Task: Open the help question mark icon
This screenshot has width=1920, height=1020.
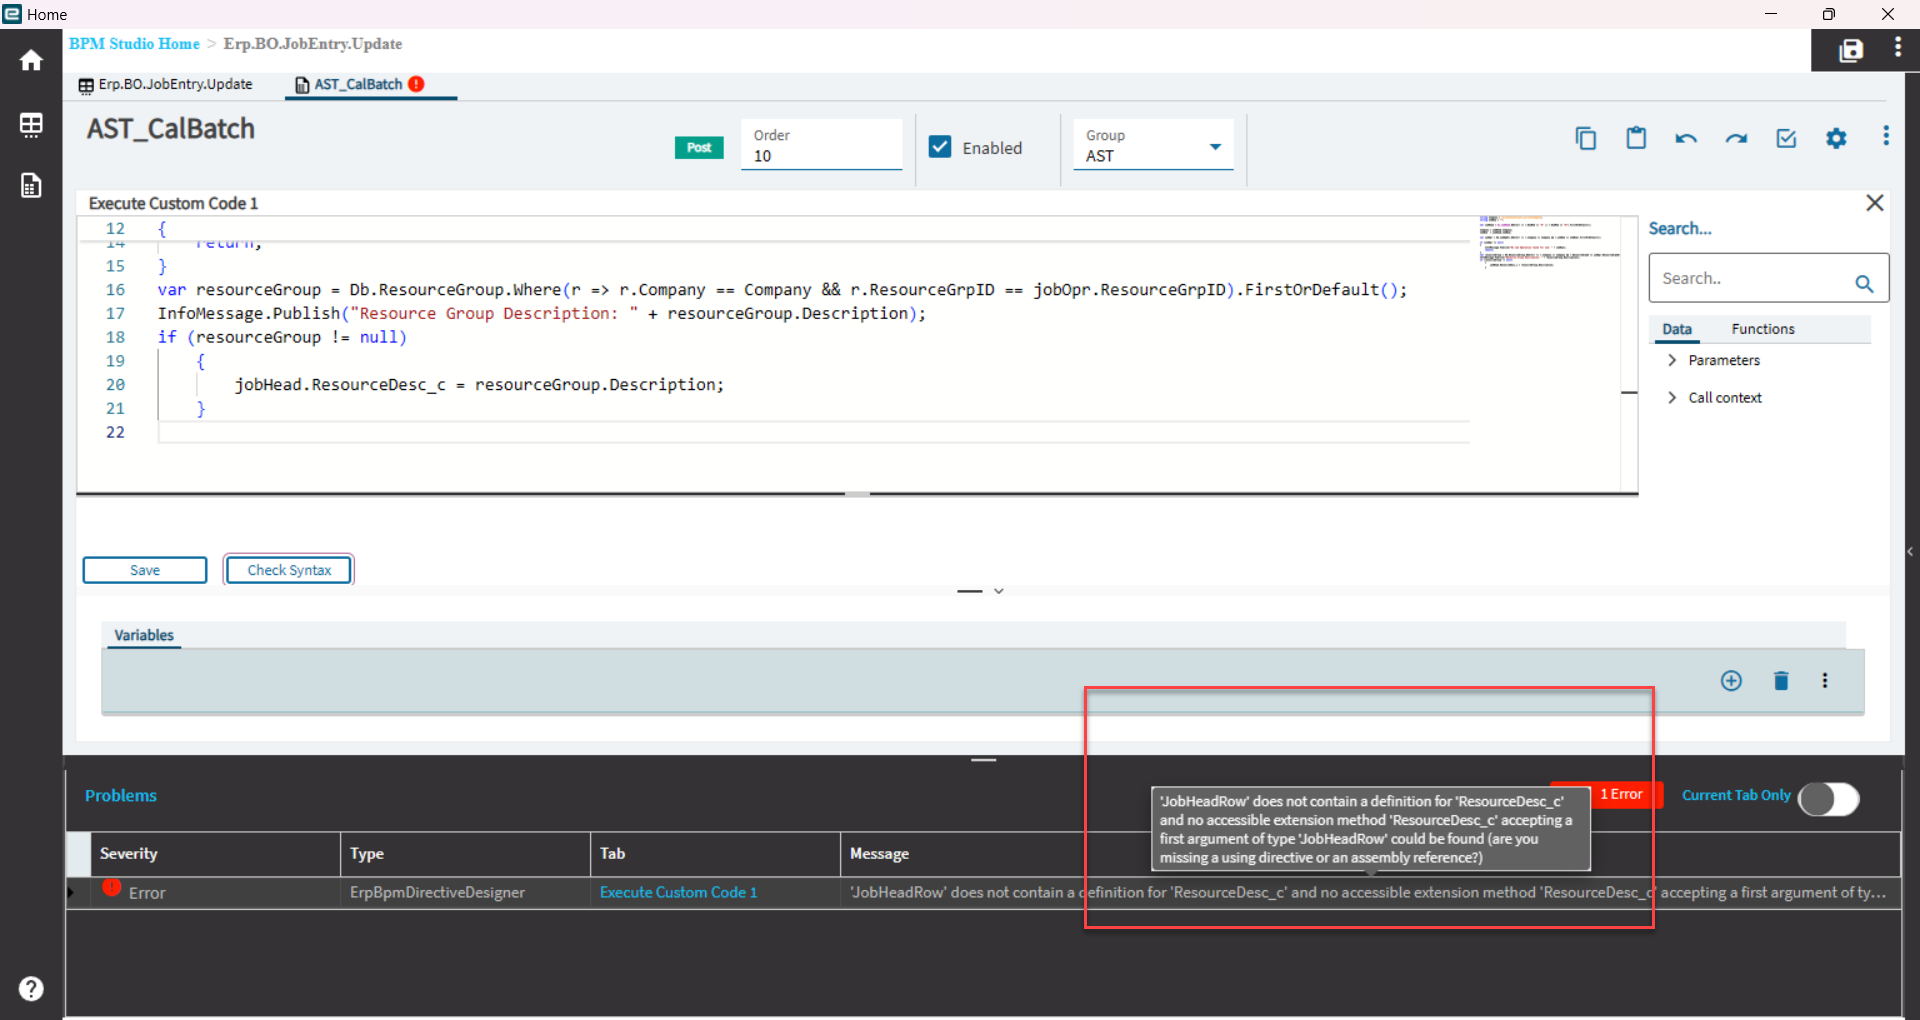Action: 31,988
